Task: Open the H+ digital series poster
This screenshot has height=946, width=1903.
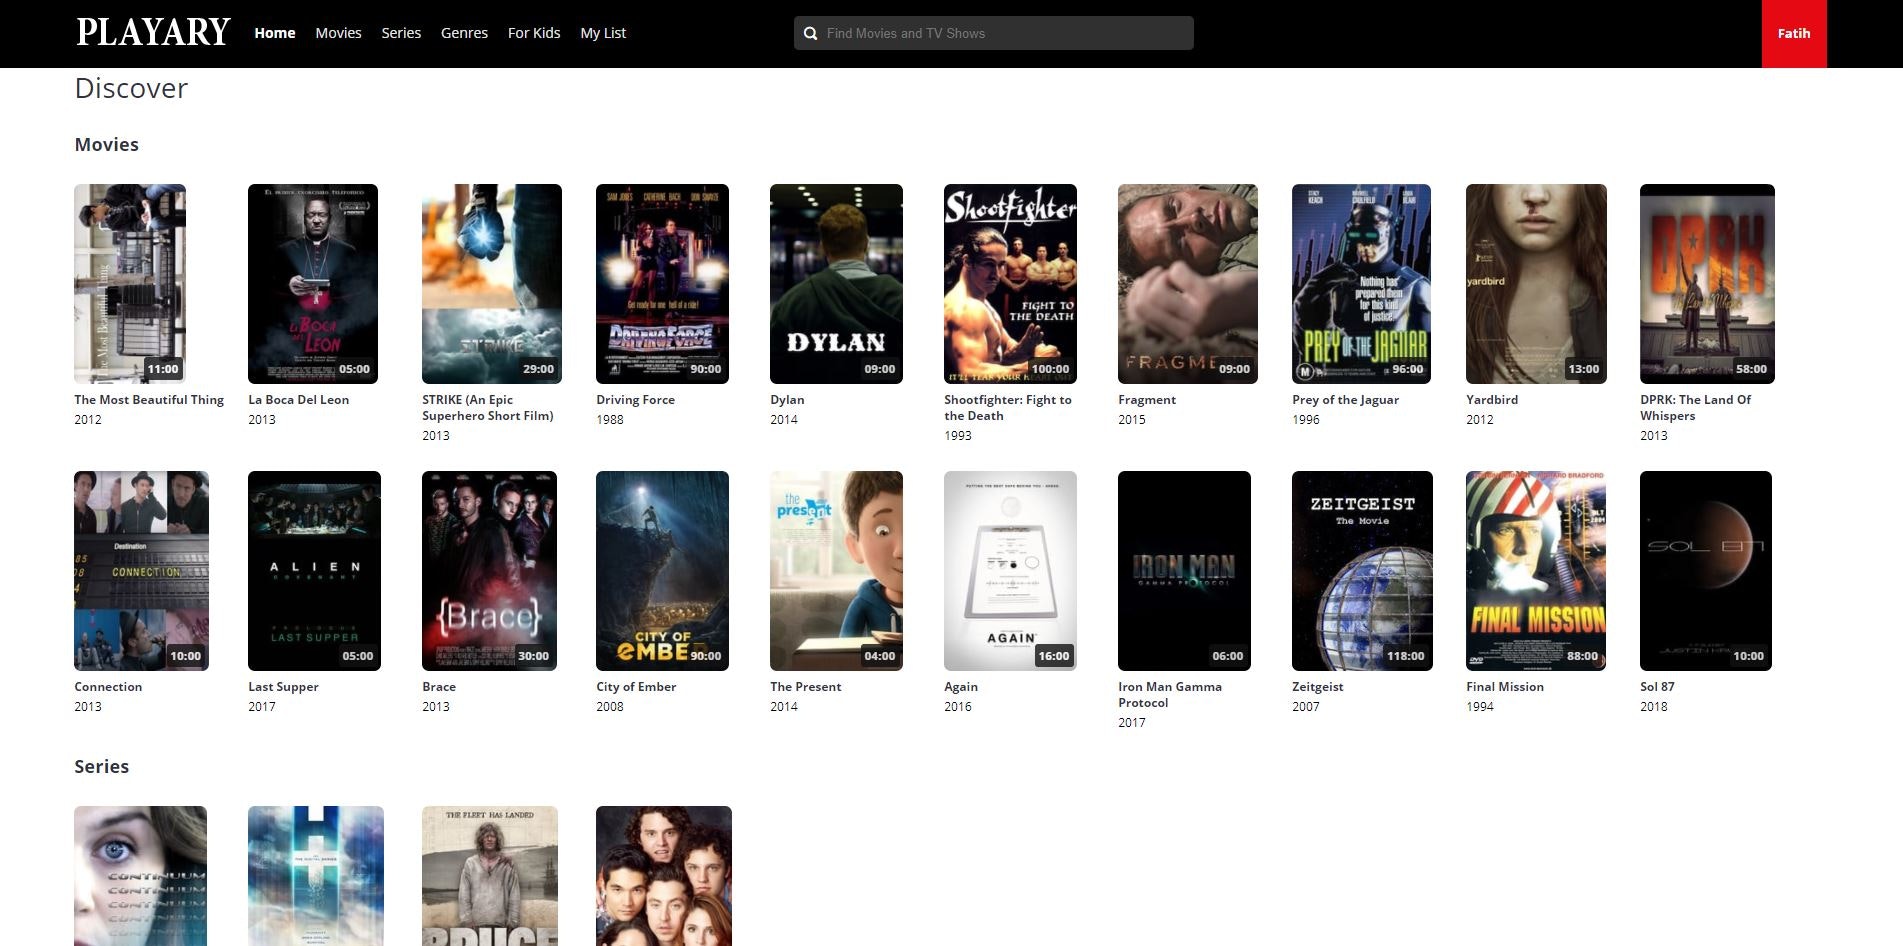Action: tap(315, 875)
